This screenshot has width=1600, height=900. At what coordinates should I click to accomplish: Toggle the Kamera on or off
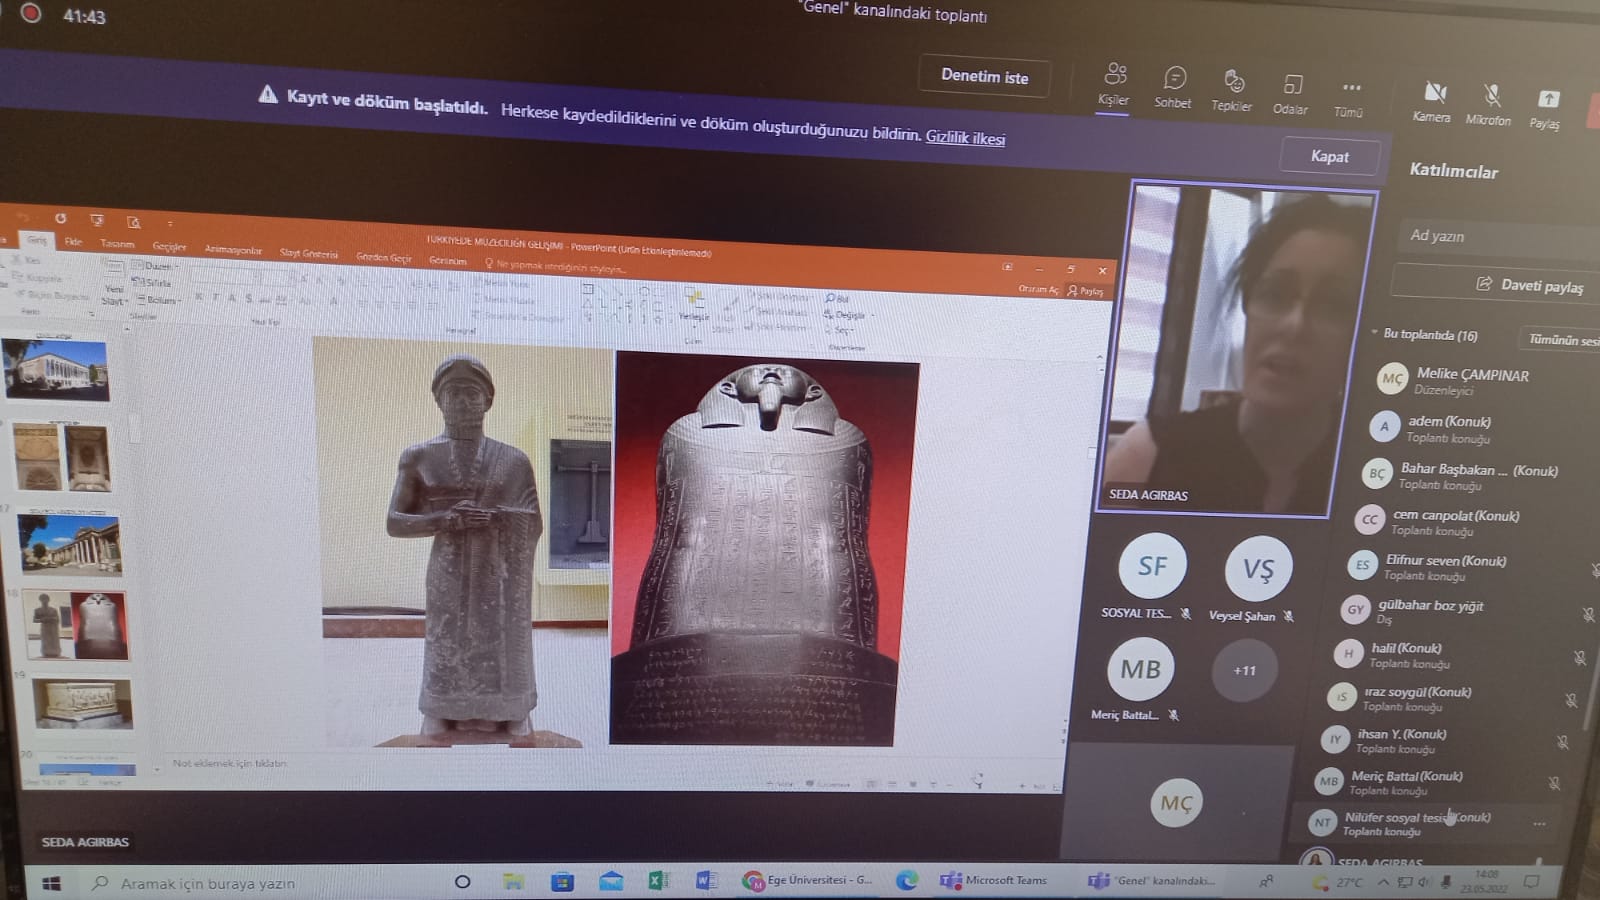click(1433, 102)
